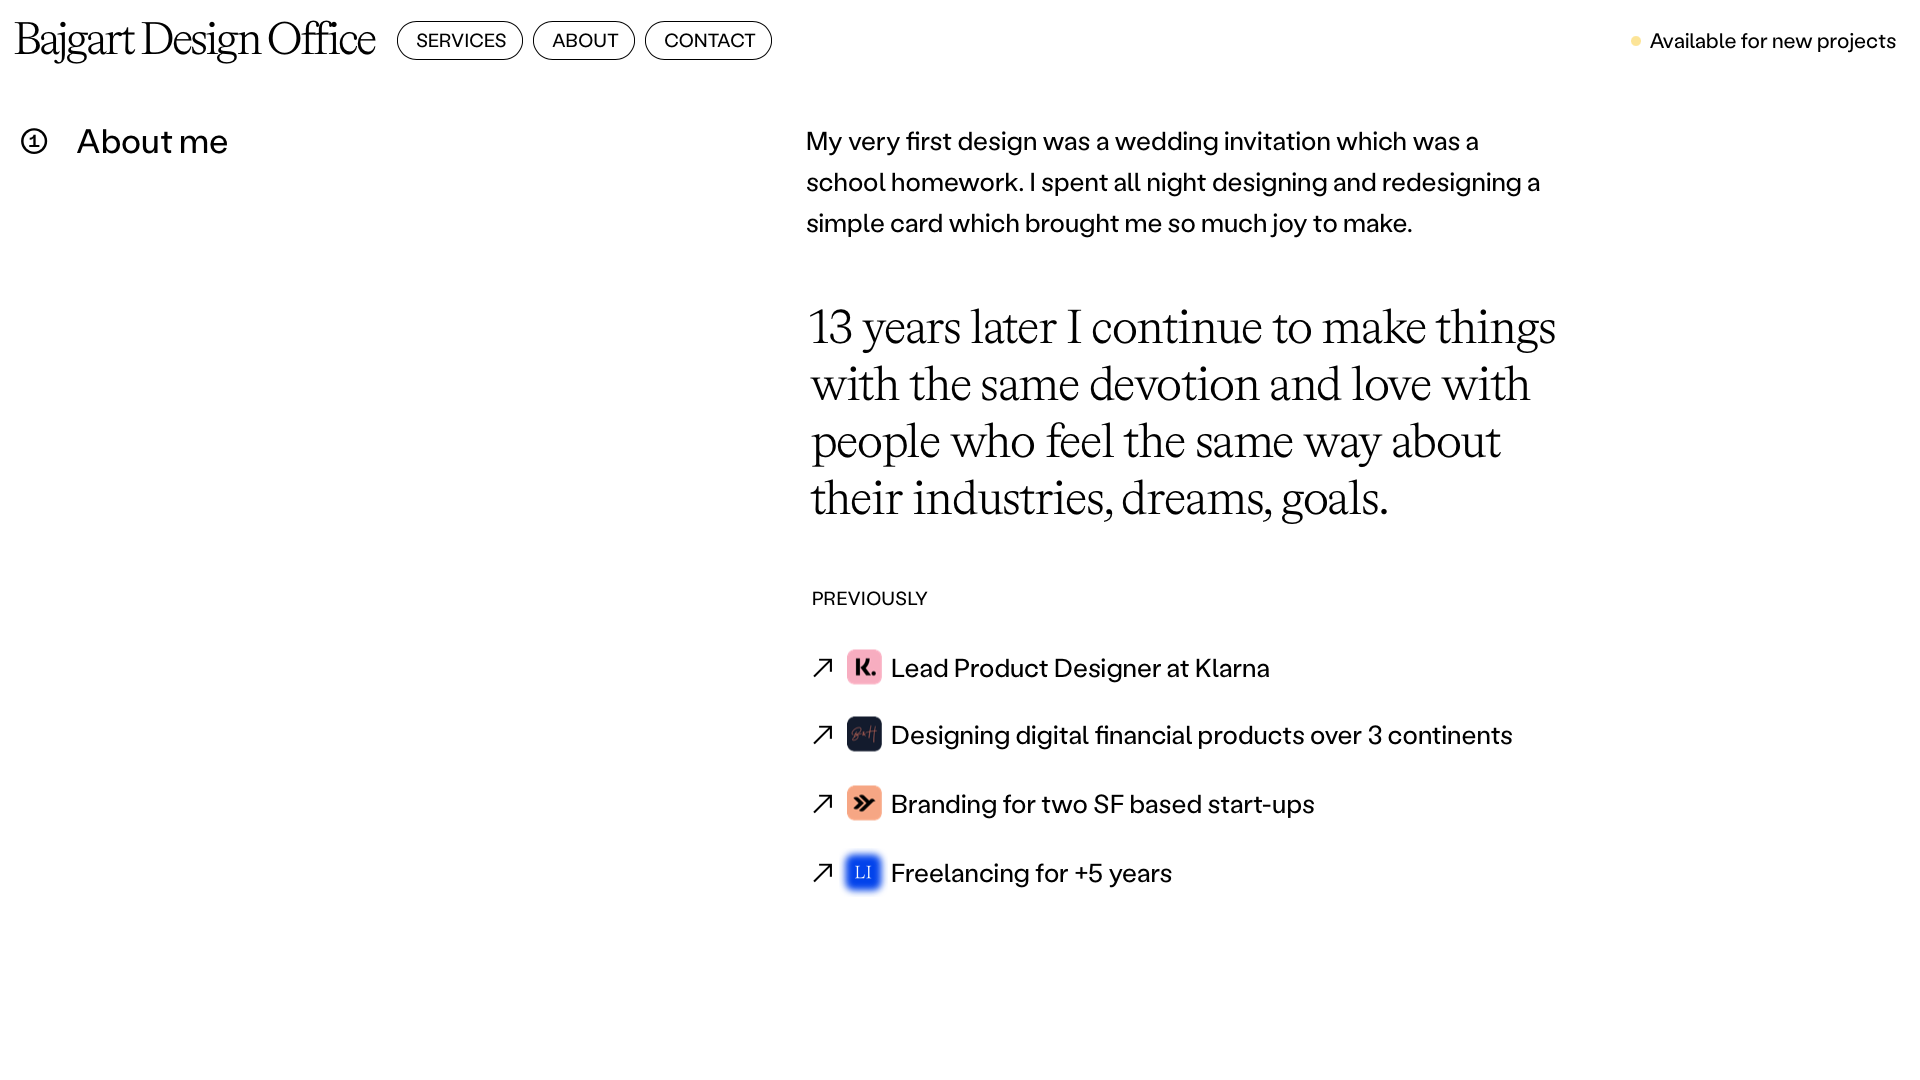Viewport: 1920px width, 1080px height.
Task: Click the circled number one icon
Action: (34, 141)
